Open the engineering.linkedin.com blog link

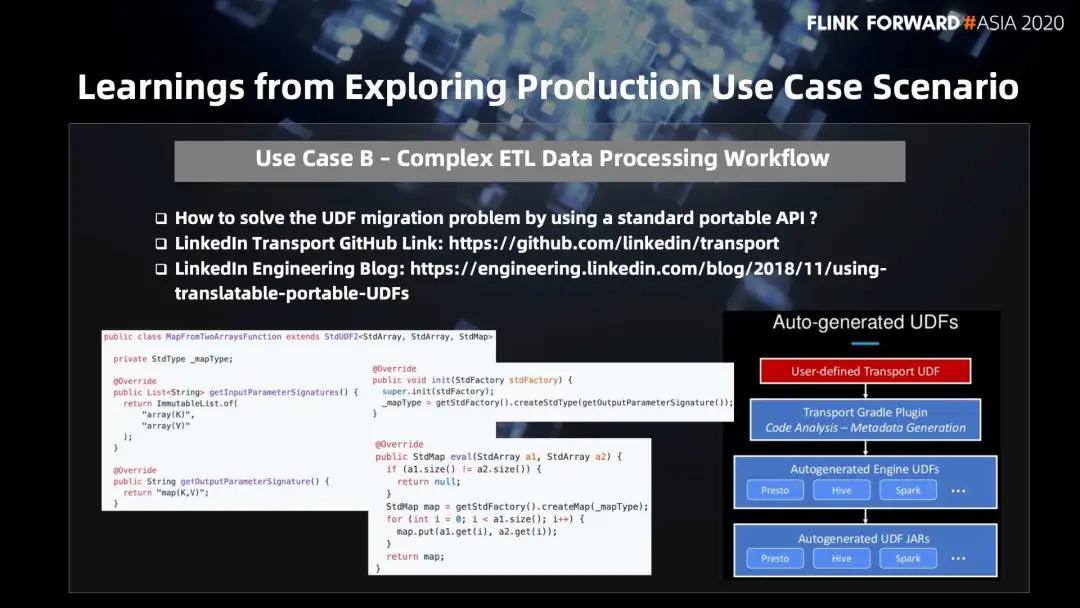click(648, 269)
